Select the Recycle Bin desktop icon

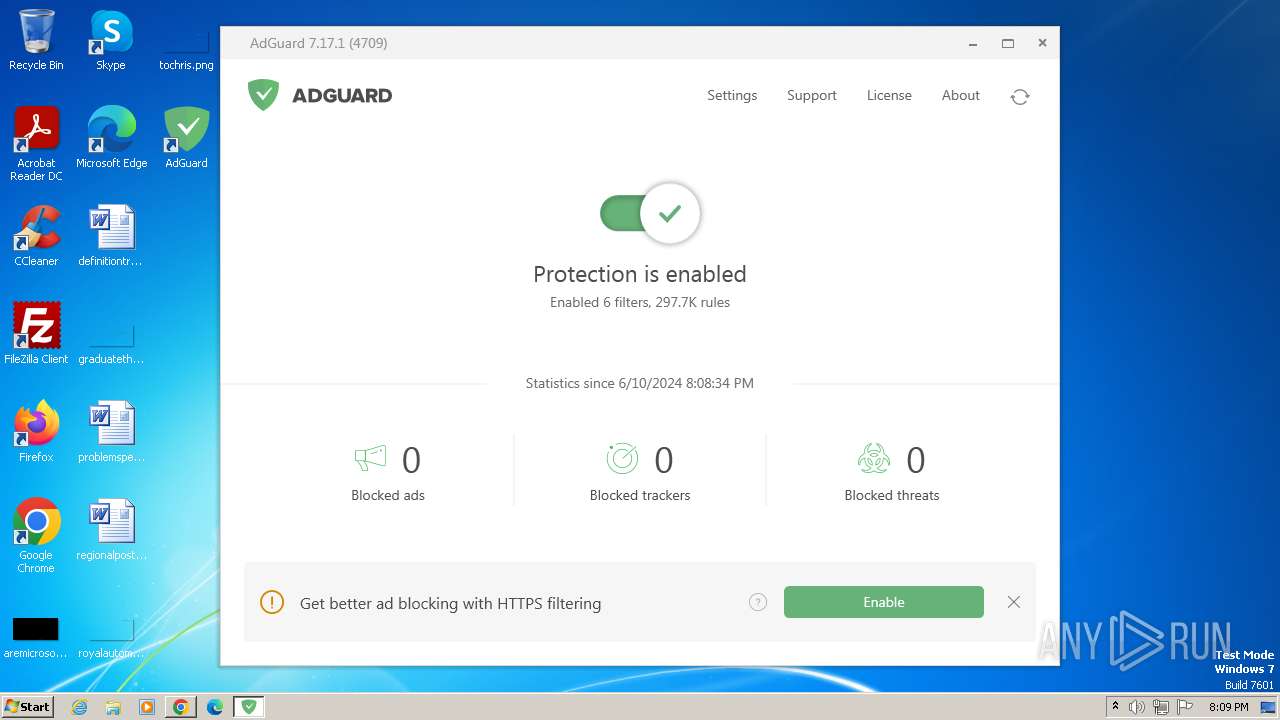click(36, 40)
